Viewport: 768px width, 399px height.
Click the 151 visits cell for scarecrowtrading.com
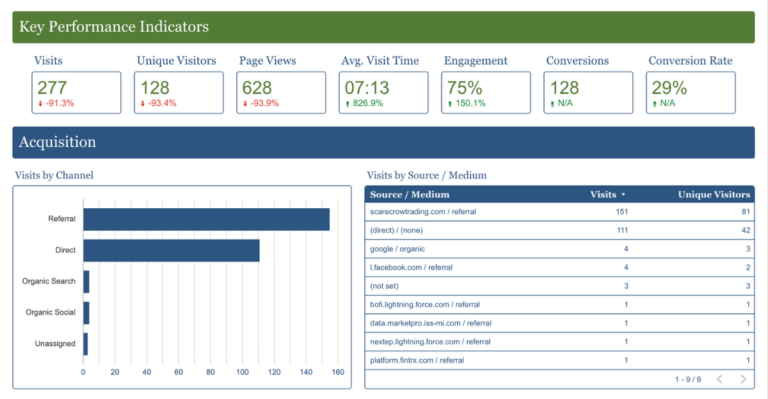point(622,211)
